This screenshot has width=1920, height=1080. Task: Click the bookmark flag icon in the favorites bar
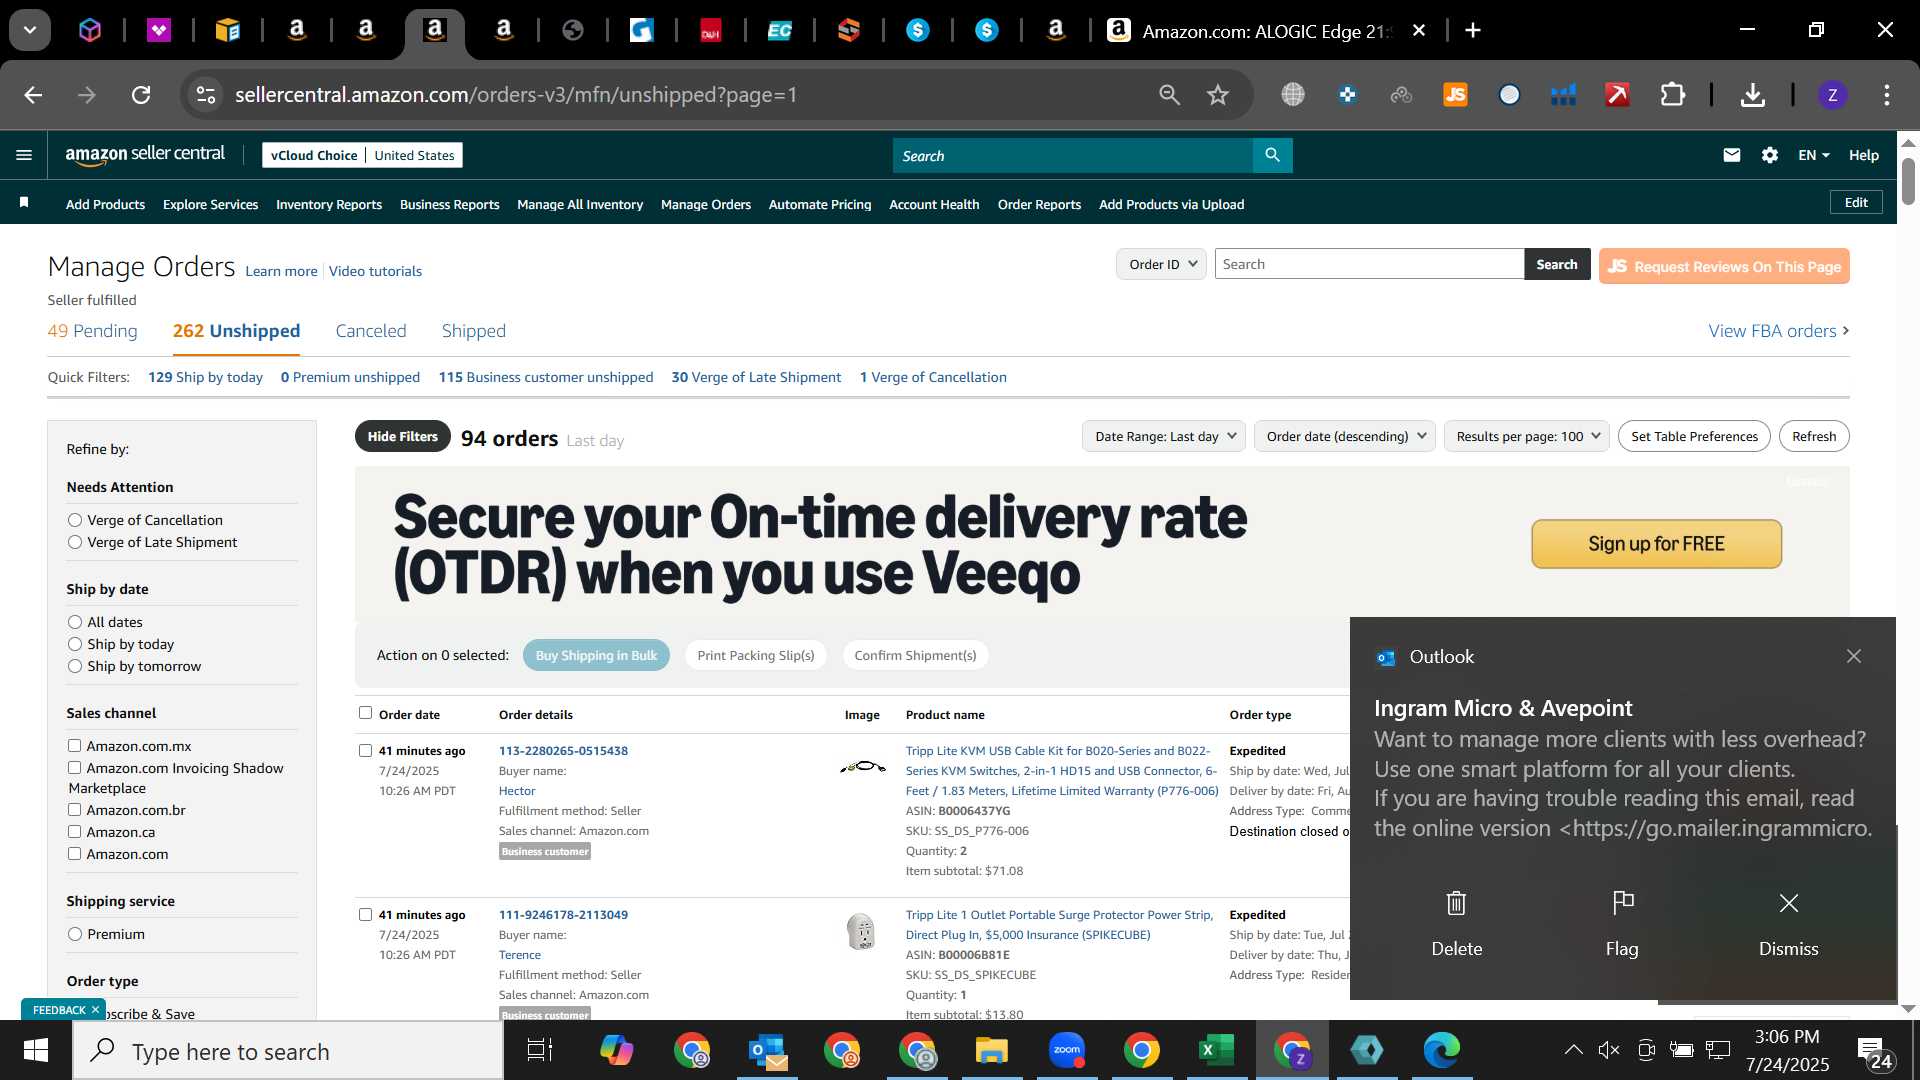pyautogui.click(x=24, y=203)
